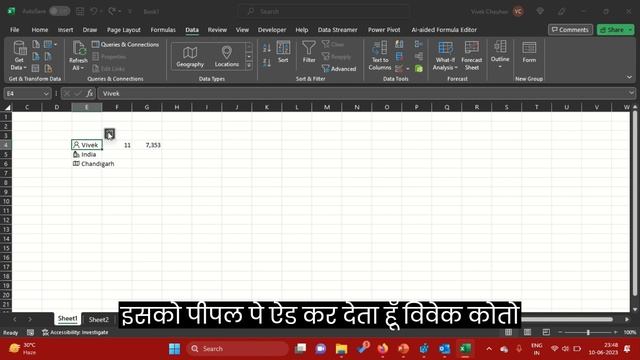This screenshot has height=360, width=640.
Task: Click the zoom slider handle
Action: coord(588,332)
